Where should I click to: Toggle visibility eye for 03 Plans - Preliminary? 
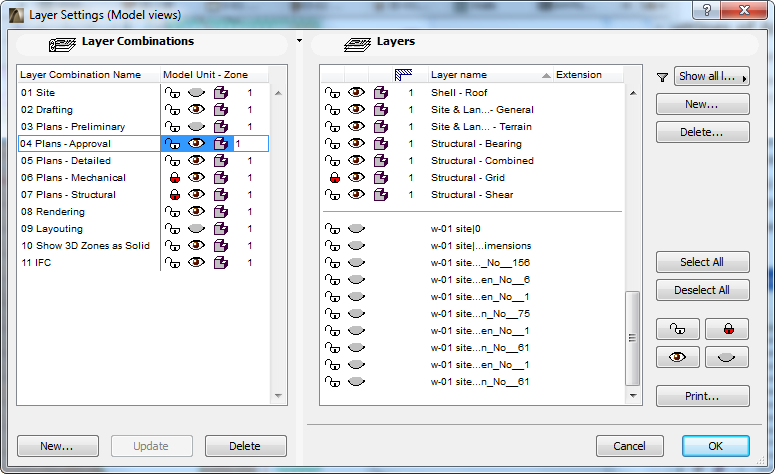(x=196, y=127)
